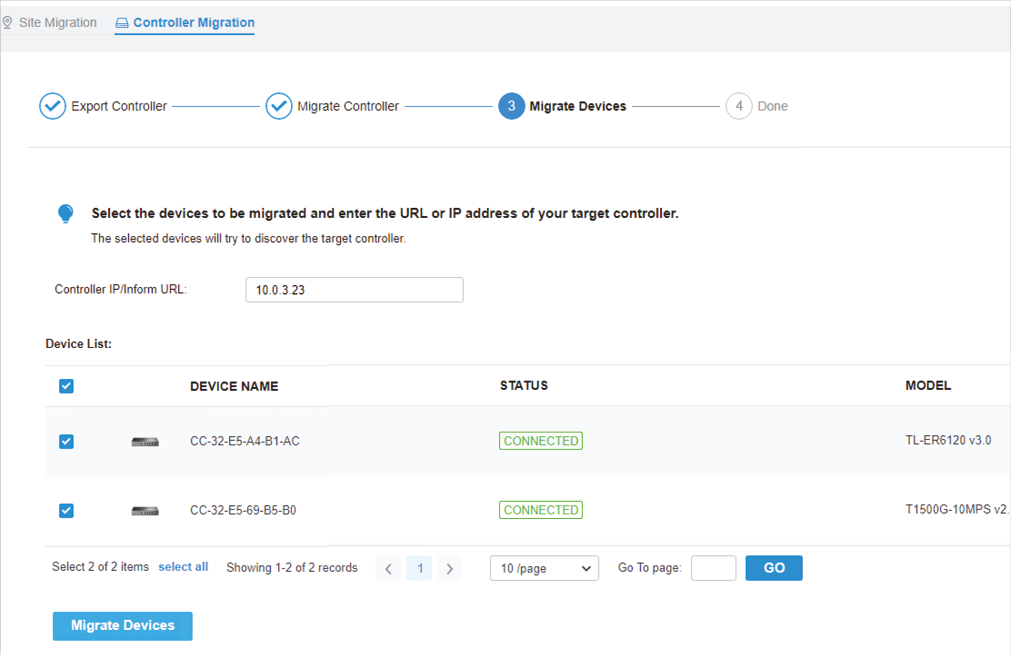Click the TL-ER6120 v3.0 model cell
1011x655 pixels.
(x=948, y=440)
